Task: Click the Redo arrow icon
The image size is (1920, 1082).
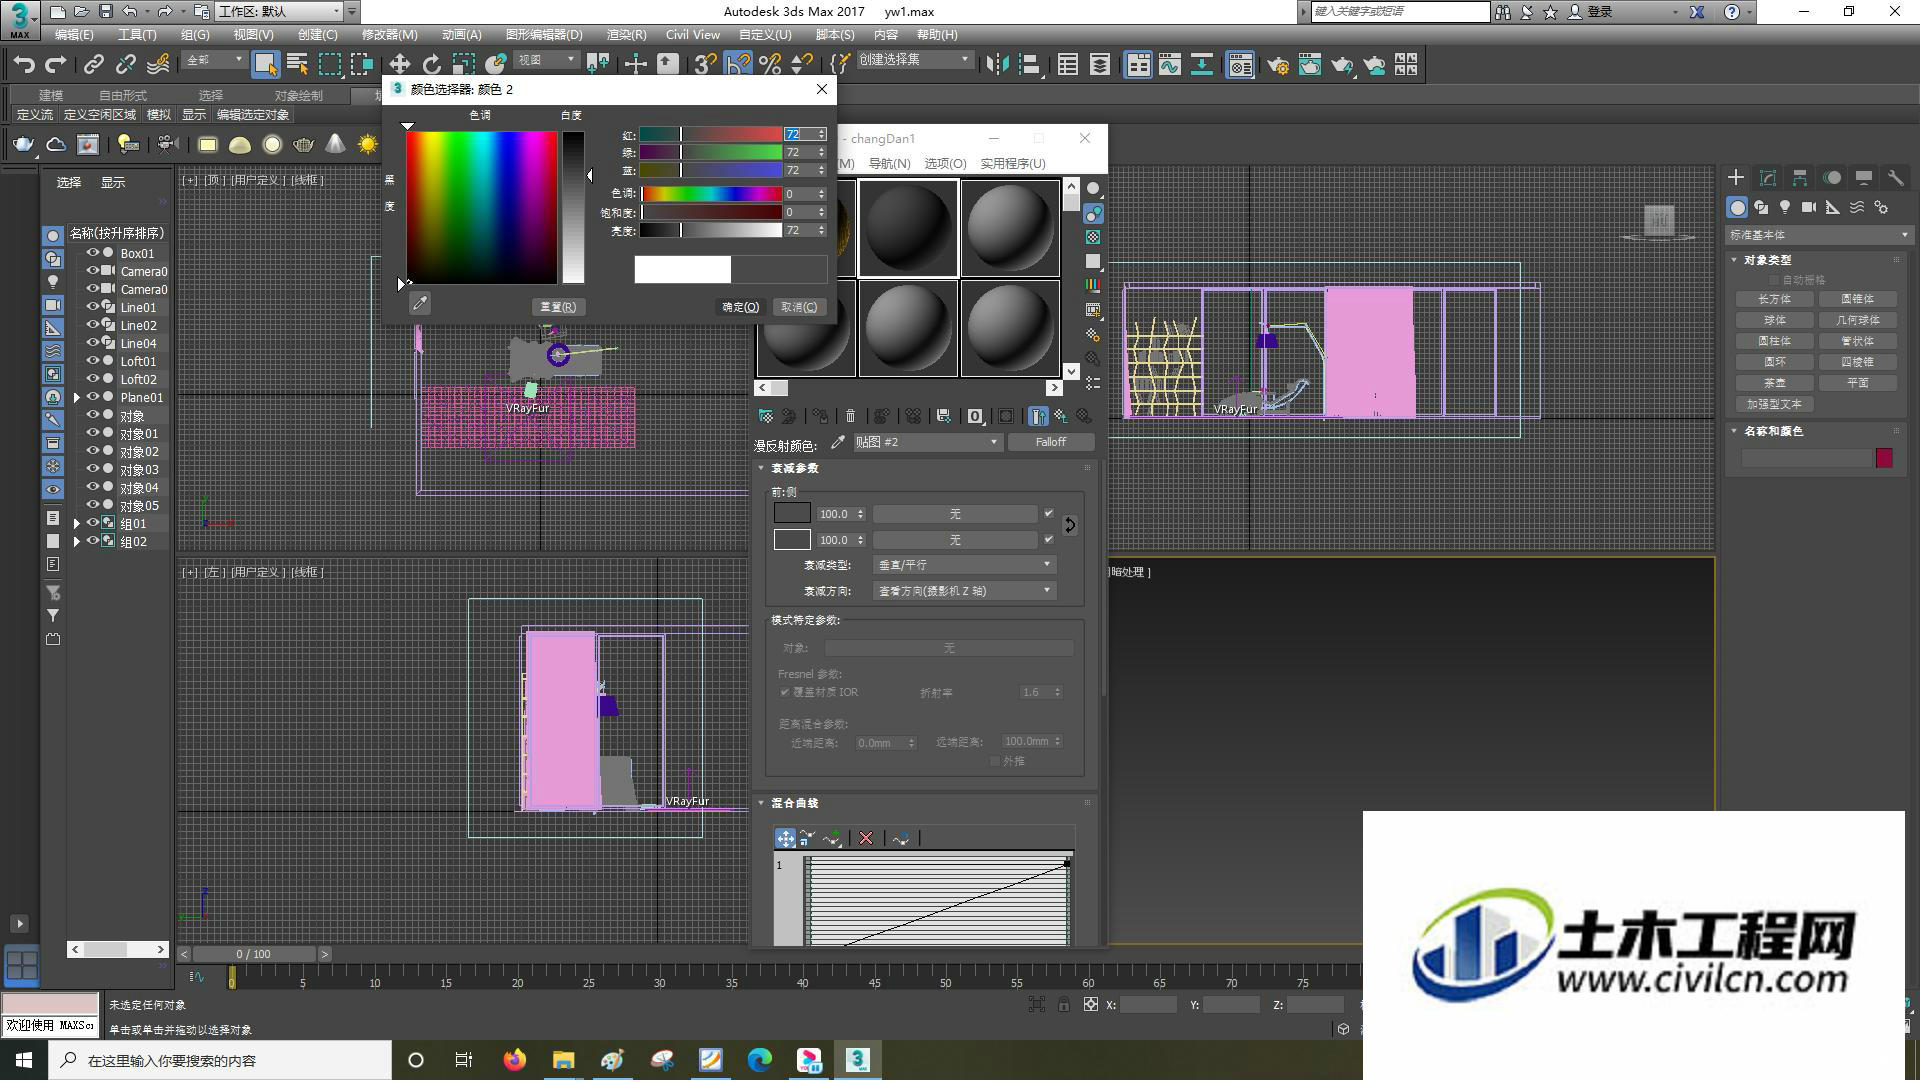Action: coord(56,64)
